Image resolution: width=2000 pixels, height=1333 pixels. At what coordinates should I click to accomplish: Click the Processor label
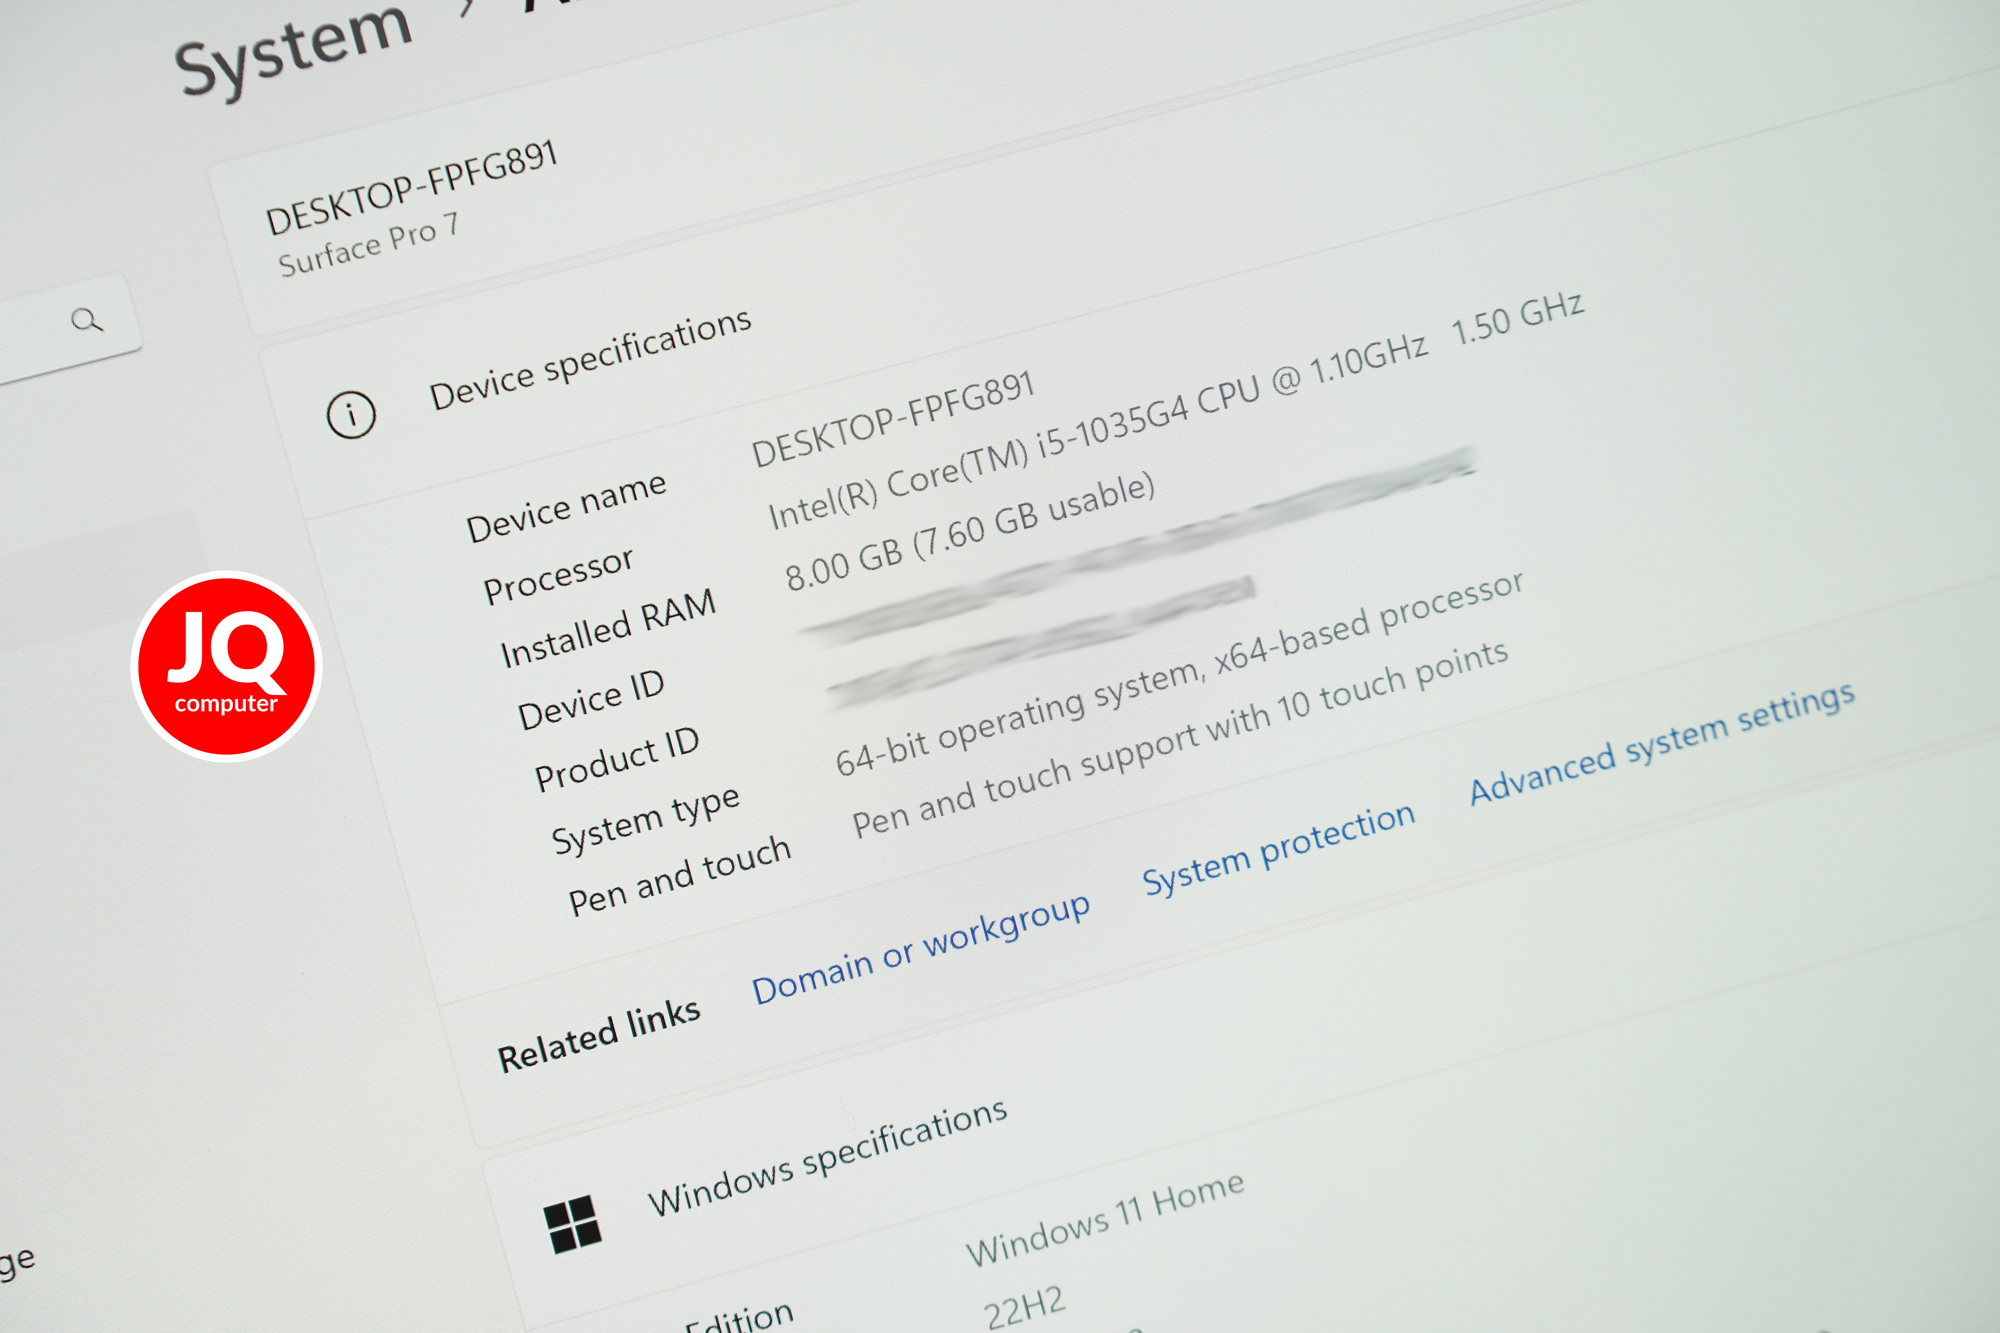click(558, 575)
